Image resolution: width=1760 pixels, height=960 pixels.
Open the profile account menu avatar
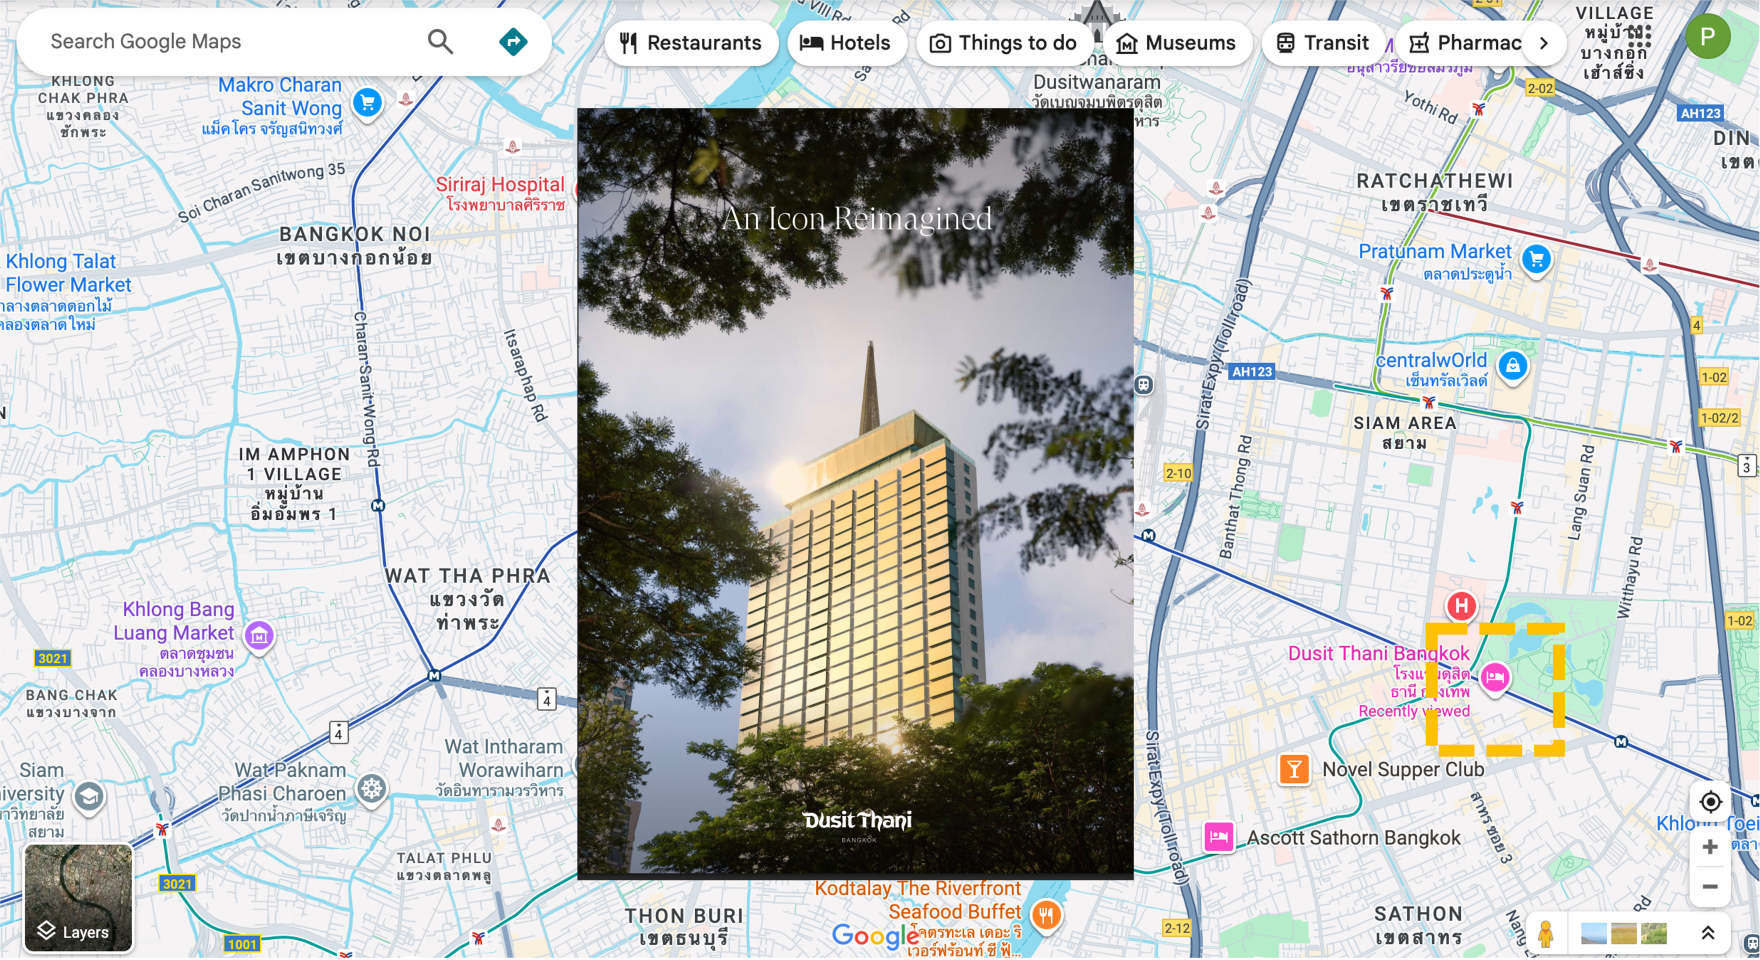(1707, 38)
